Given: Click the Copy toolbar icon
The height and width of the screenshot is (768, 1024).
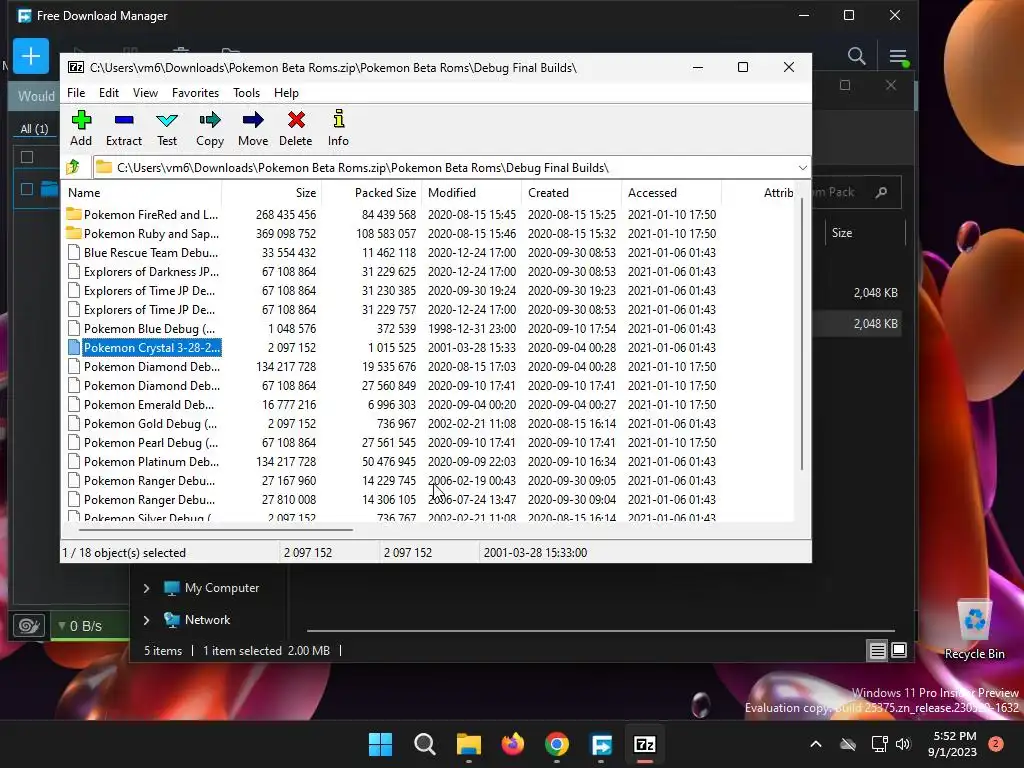Looking at the screenshot, I should point(210,128).
